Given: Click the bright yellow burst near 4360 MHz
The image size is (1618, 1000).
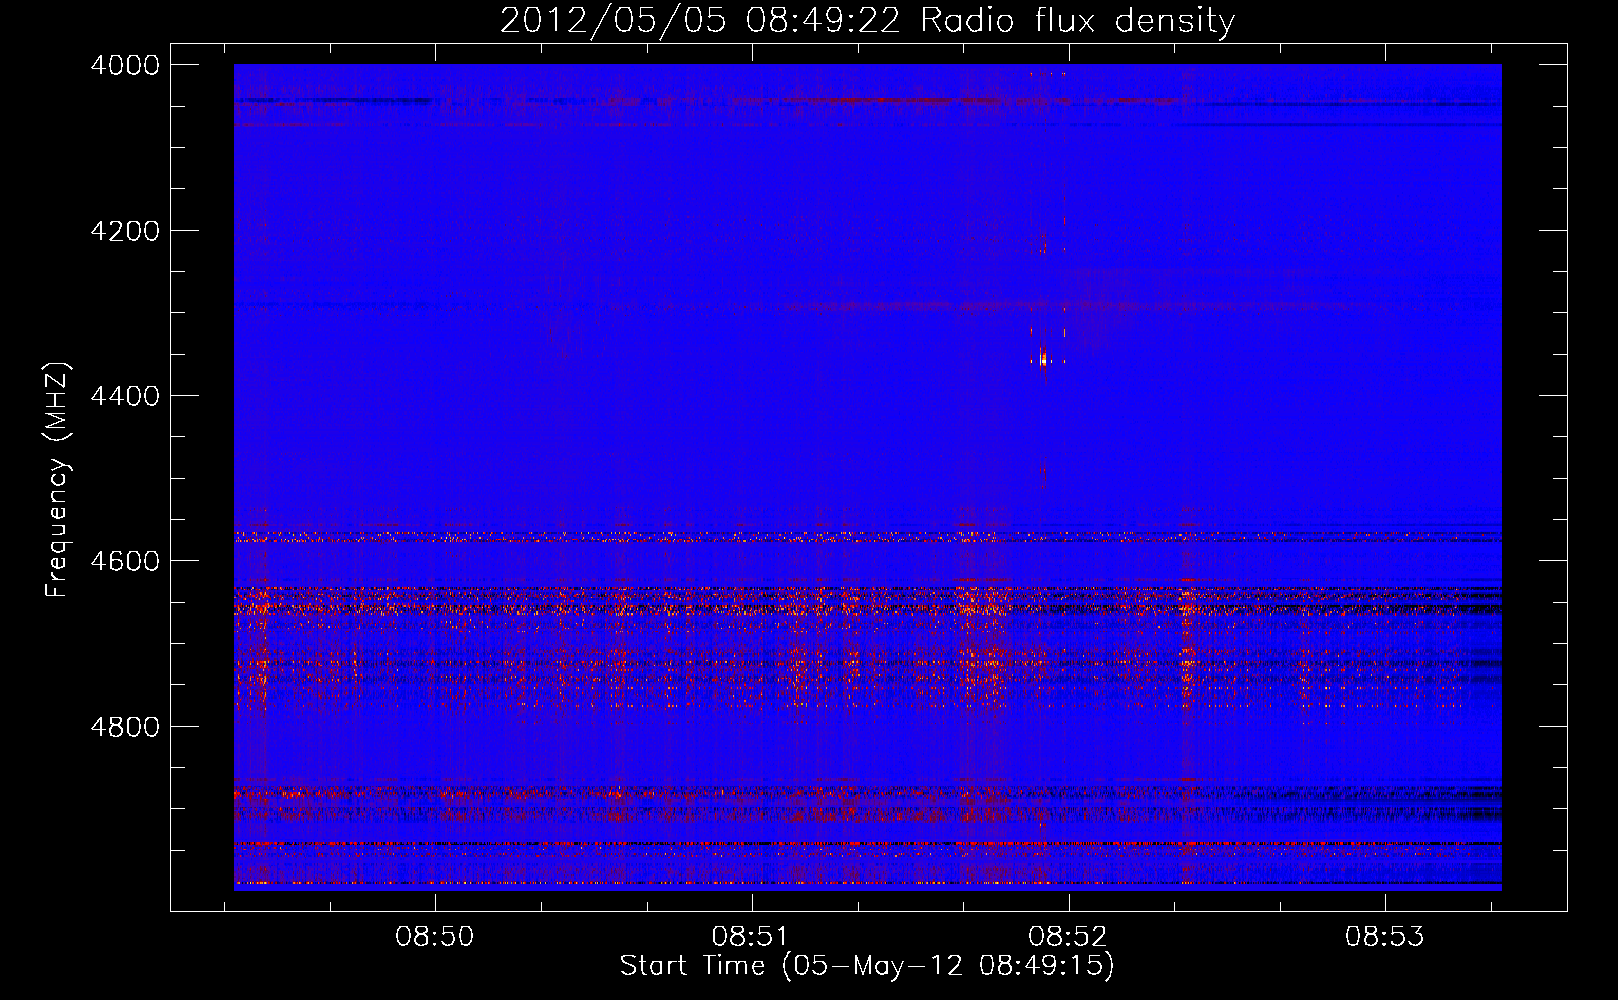Looking at the screenshot, I should coord(1042,358).
